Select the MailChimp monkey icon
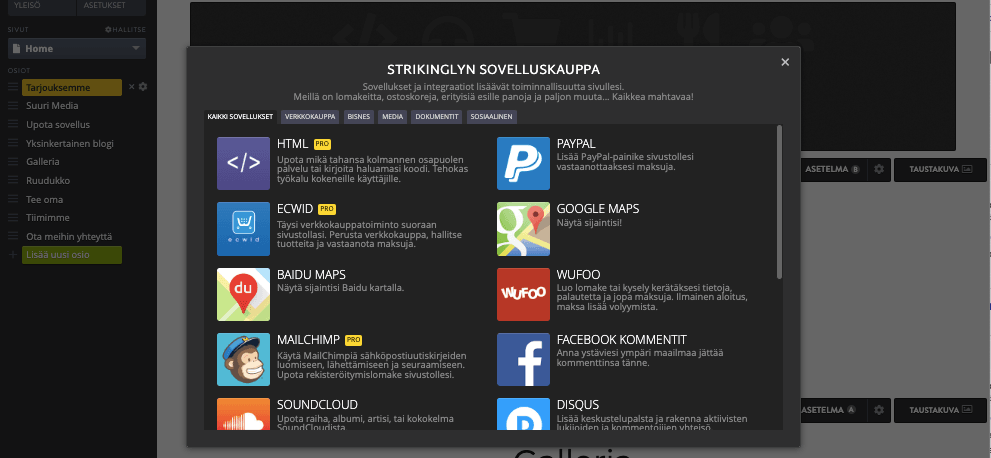Viewport: 991px width, 458px height. click(243, 359)
